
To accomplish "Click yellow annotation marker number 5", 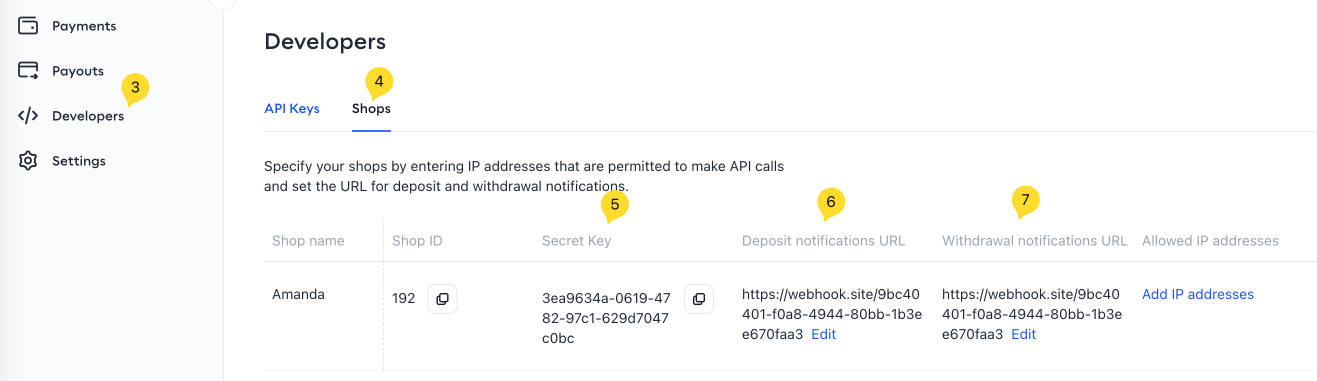I will coord(614,205).
